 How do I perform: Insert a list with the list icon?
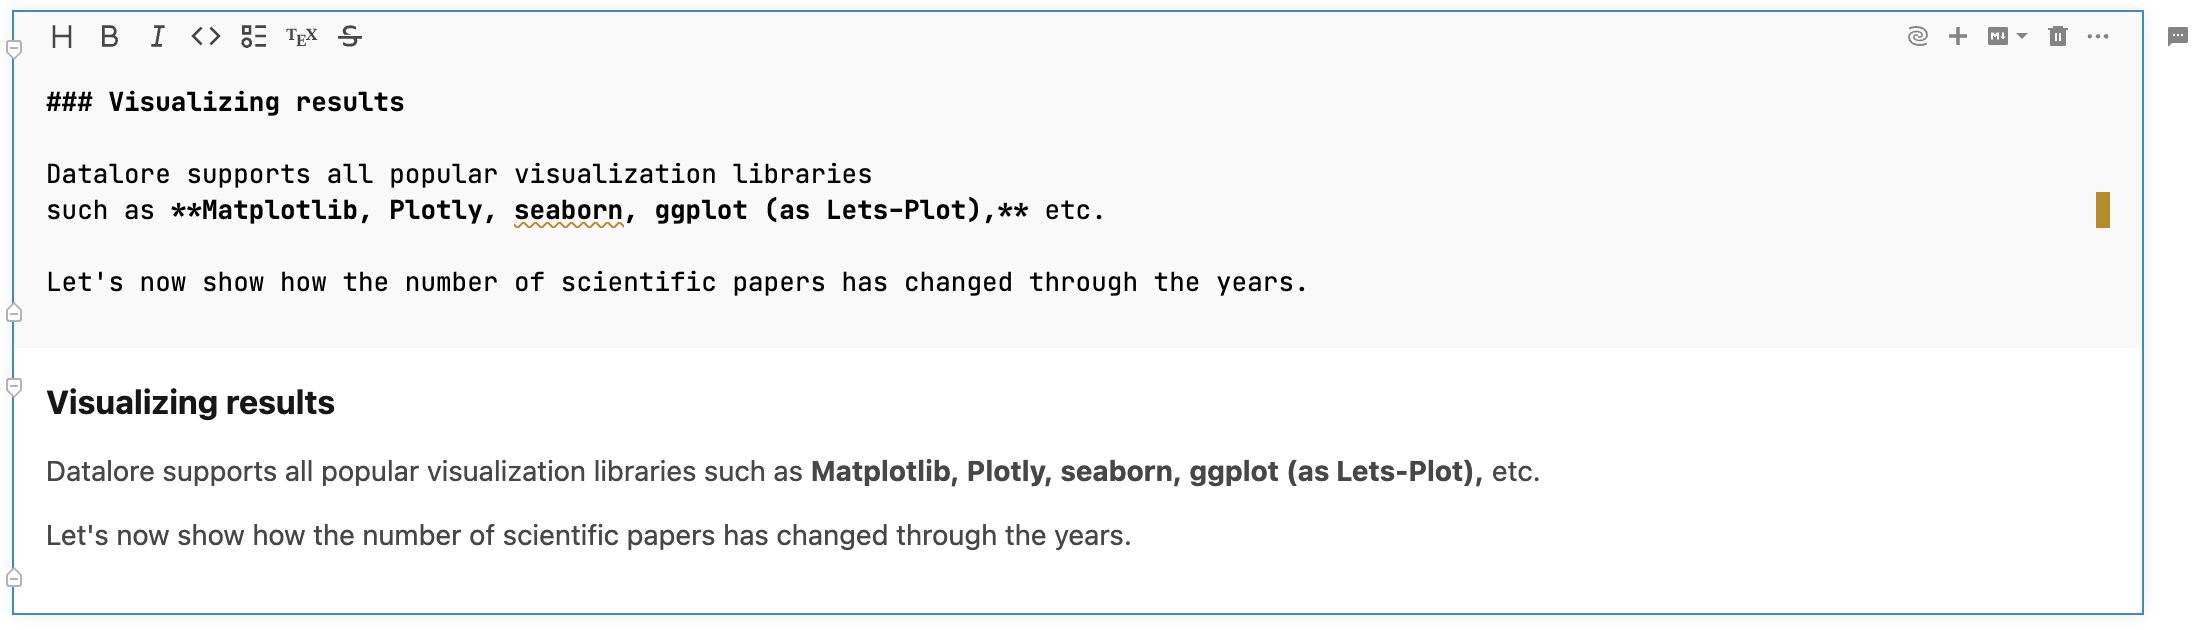[x=253, y=37]
